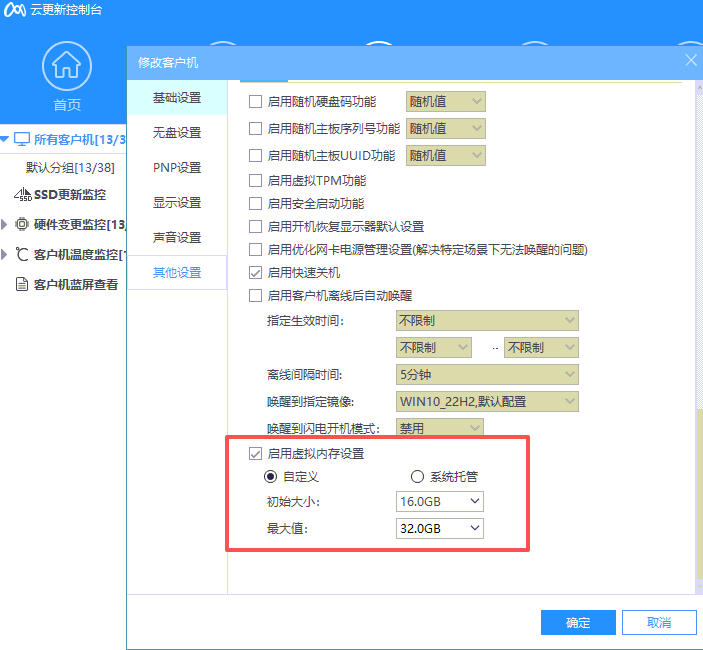Open the 初始大小 16.0GB dropdown
The height and width of the screenshot is (650, 703).
tap(440, 501)
